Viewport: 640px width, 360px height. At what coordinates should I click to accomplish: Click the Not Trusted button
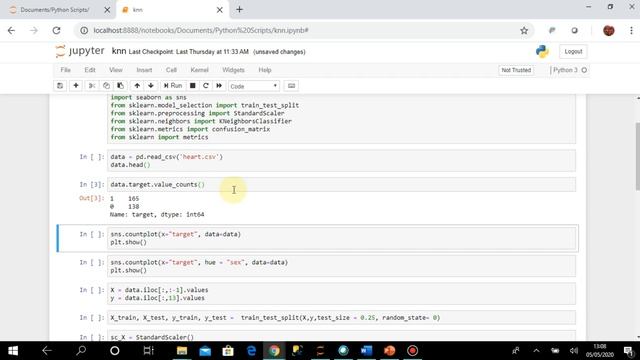click(516, 70)
